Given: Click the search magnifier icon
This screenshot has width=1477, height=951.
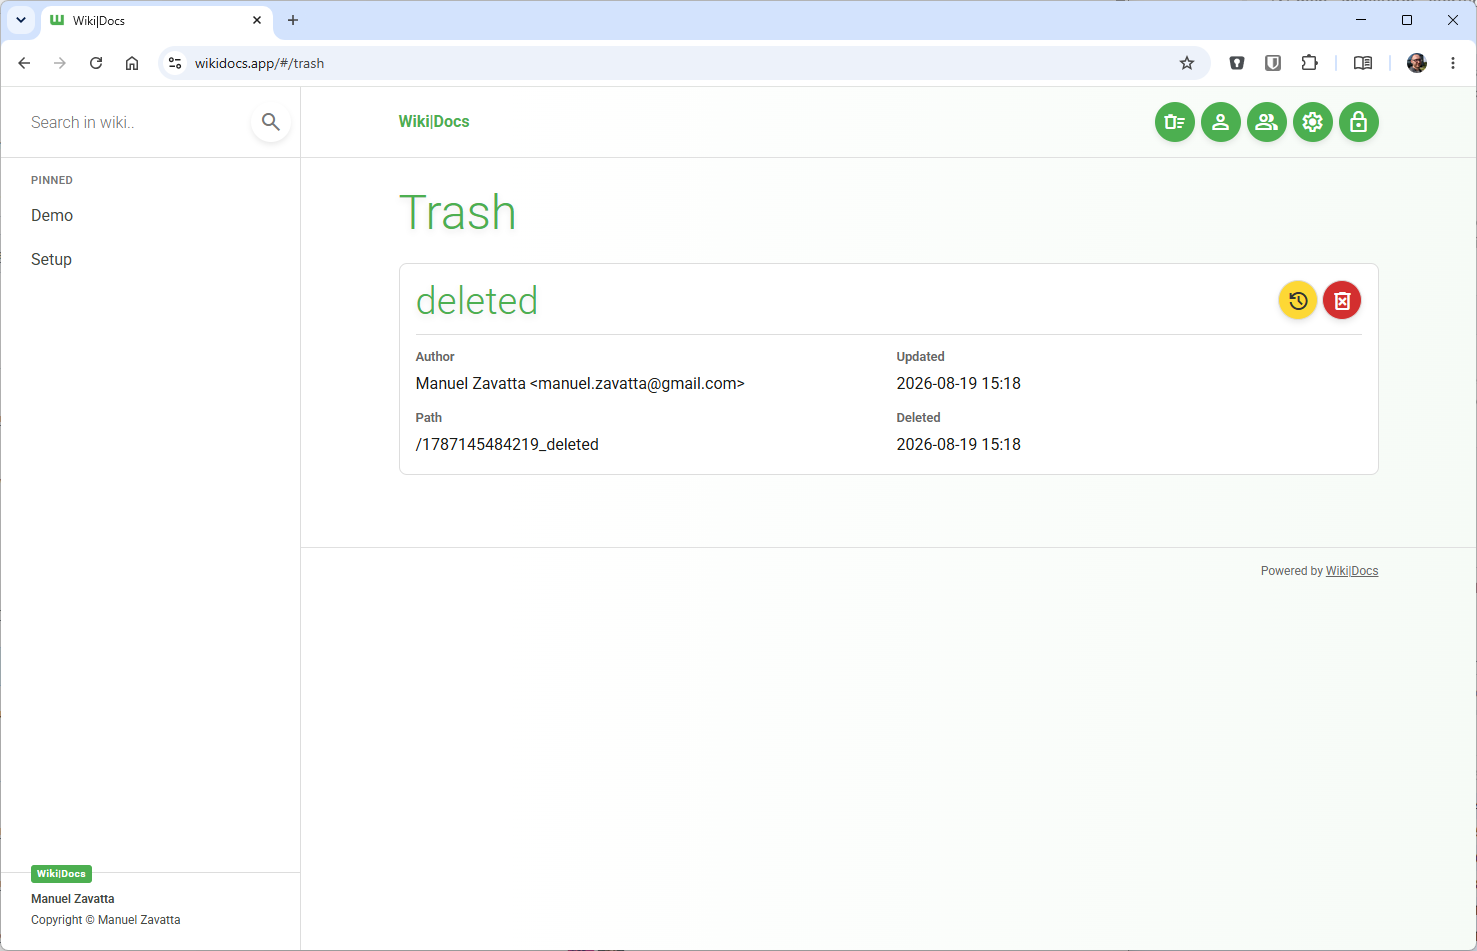Looking at the screenshot, I should click(x=271, y=122).
